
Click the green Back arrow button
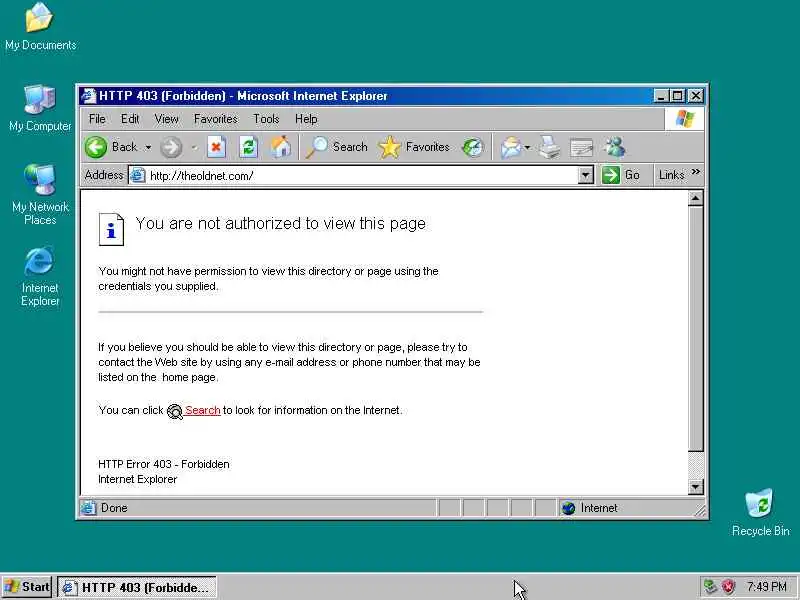coord(96,147)
